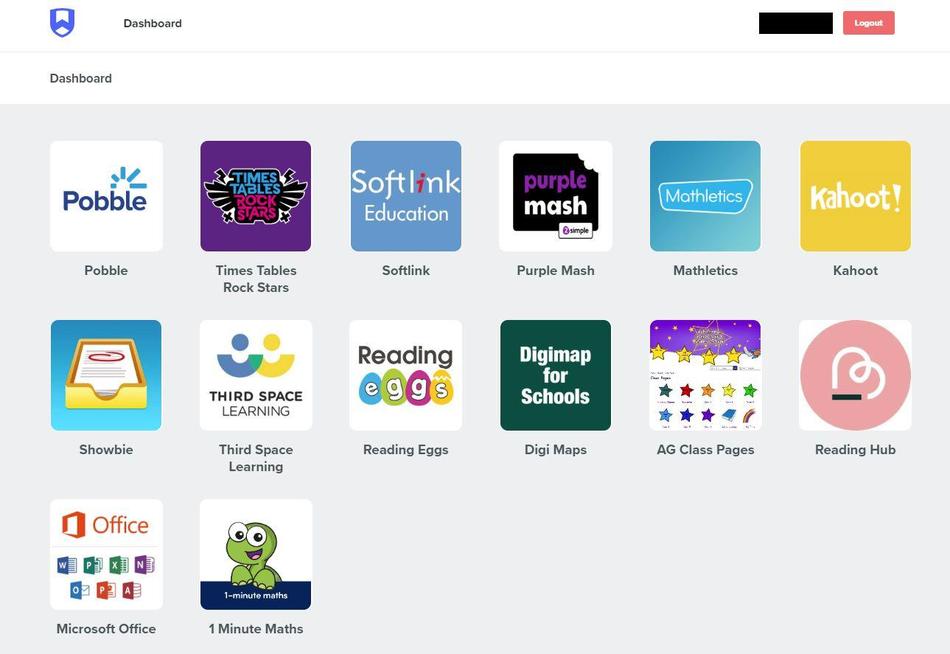Open the Microsoft Office tile
This screenshot has width=950, height=654.
coord(106,555)
